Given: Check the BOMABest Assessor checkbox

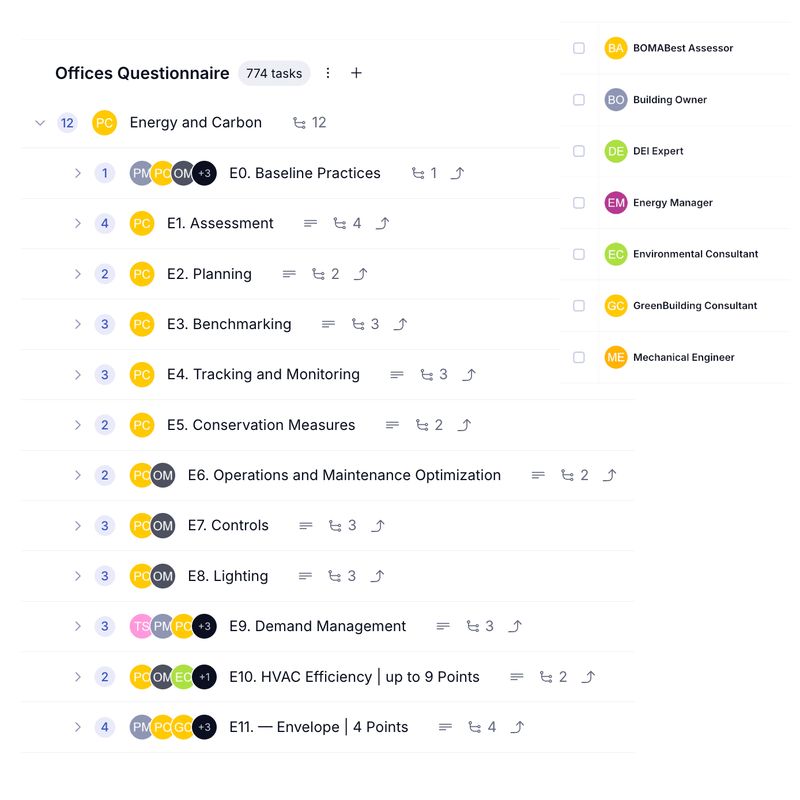Looking at the screenshot, I should (x=579, y=48).
